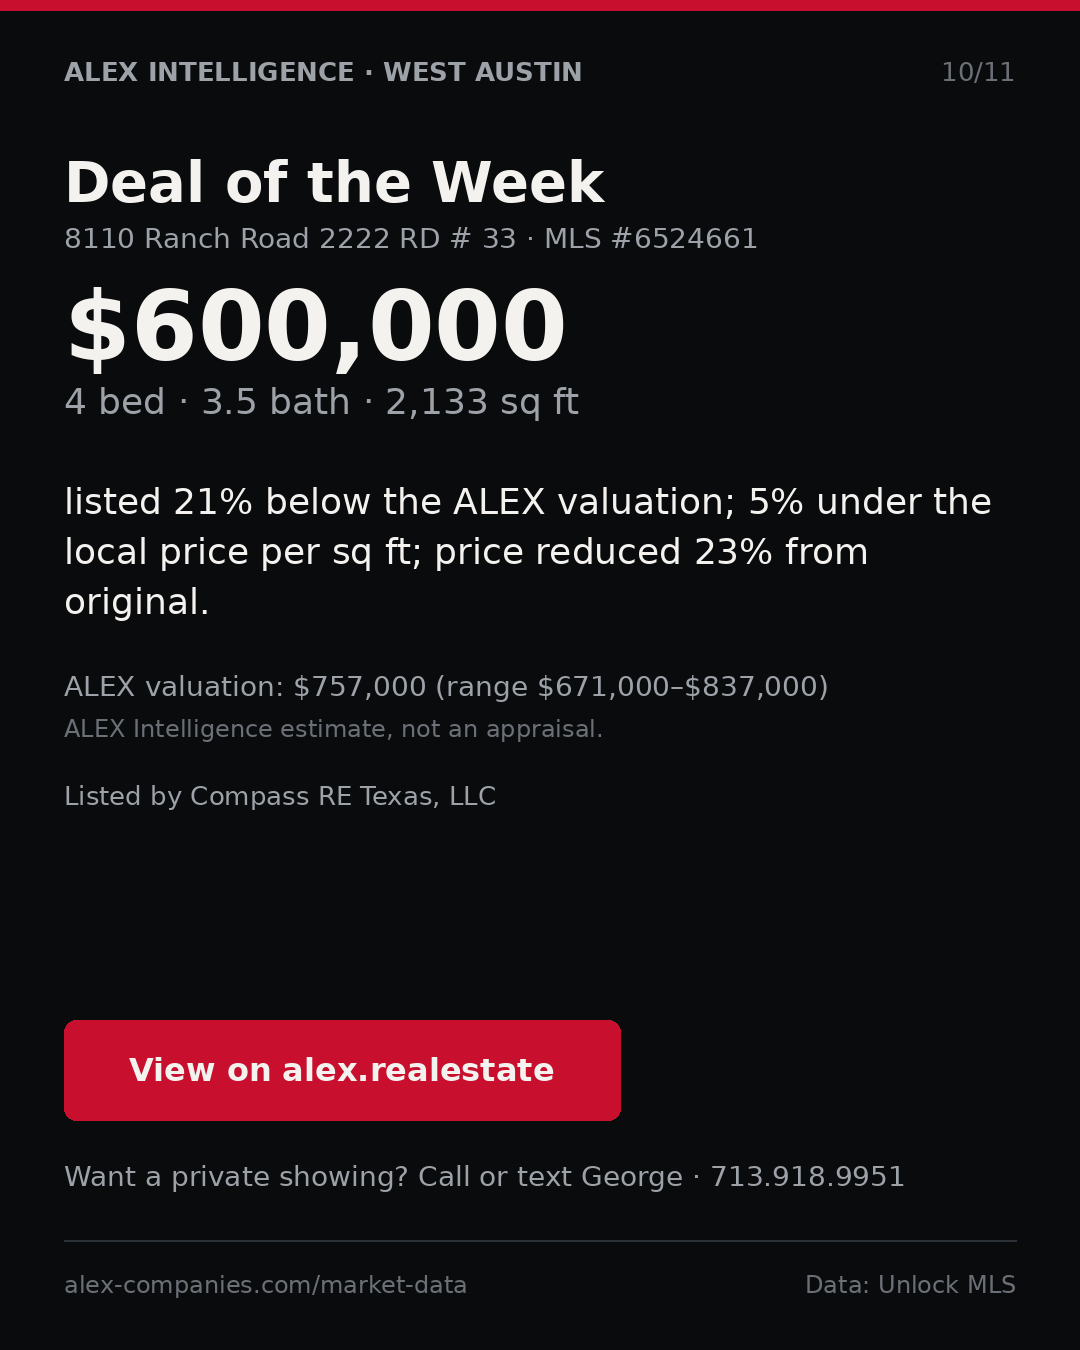Viewport: 1080px width, 1350px height.
Task: Open the View on alex.realestate button
Action: pos(342,1070)
